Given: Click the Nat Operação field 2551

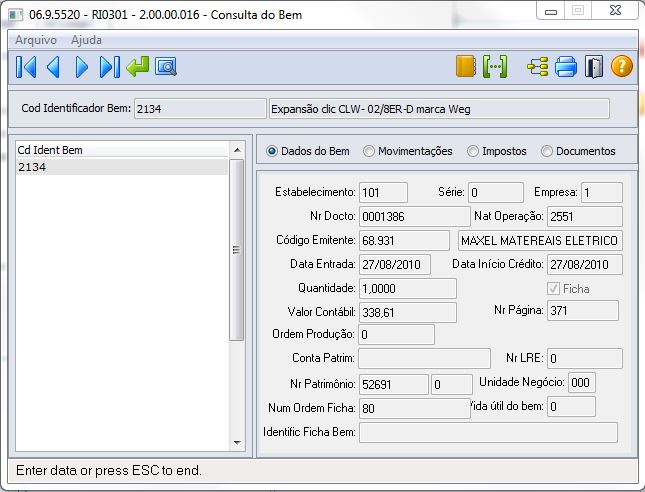Looking at the screenshot, I should 585,216.
